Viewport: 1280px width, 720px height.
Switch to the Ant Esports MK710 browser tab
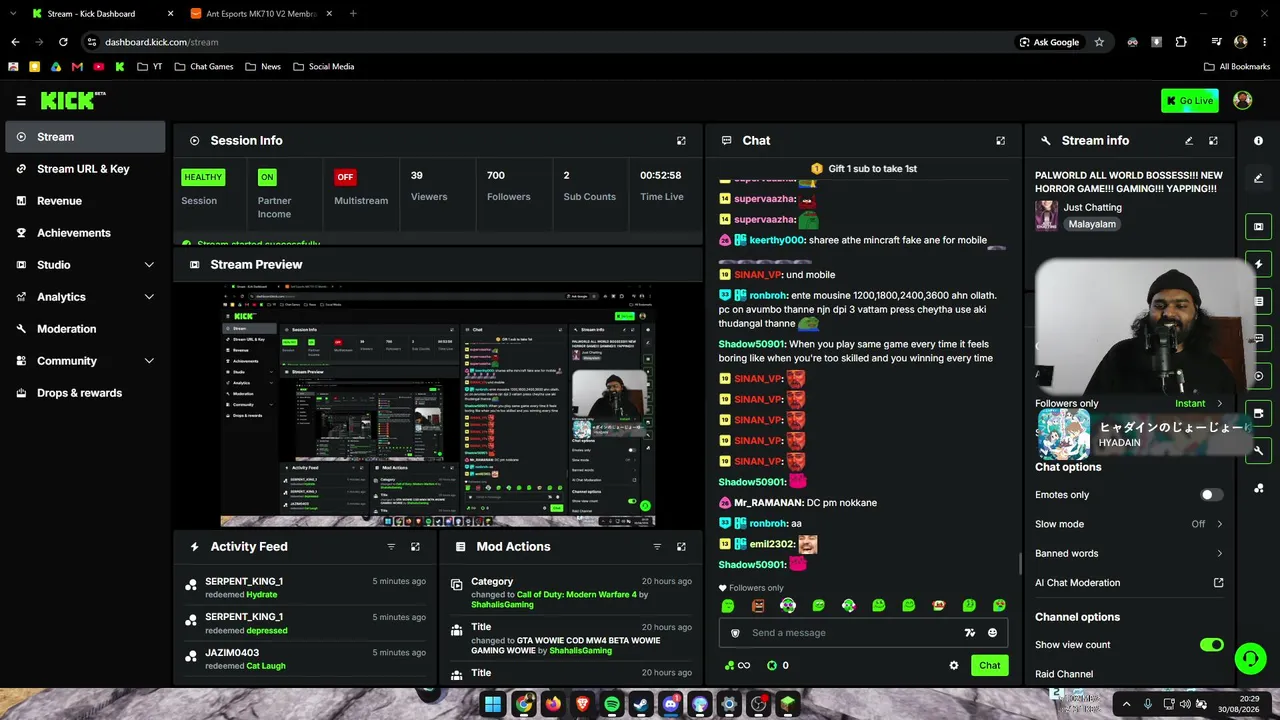(261, 14)
